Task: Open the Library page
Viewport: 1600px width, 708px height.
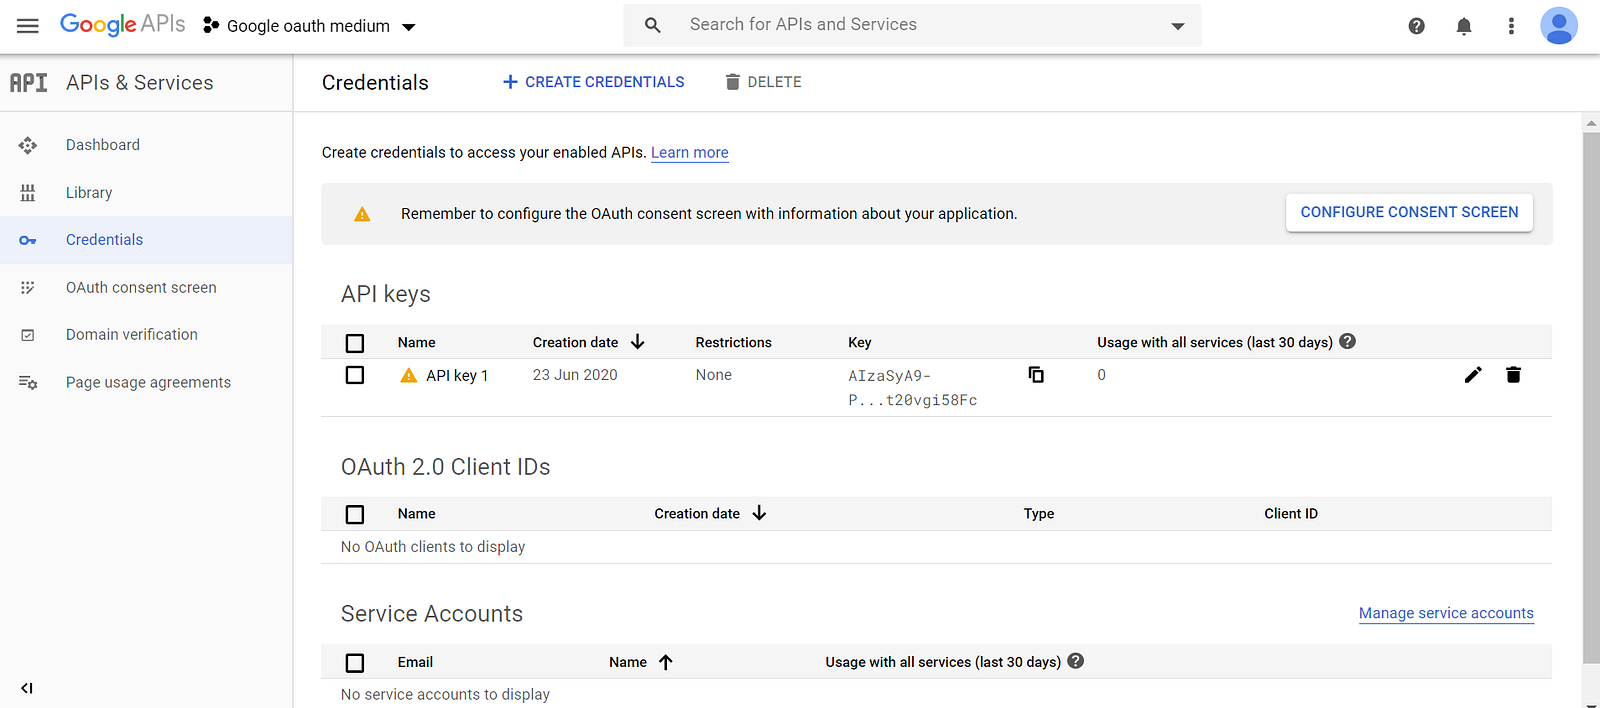Action: [89, 193]
